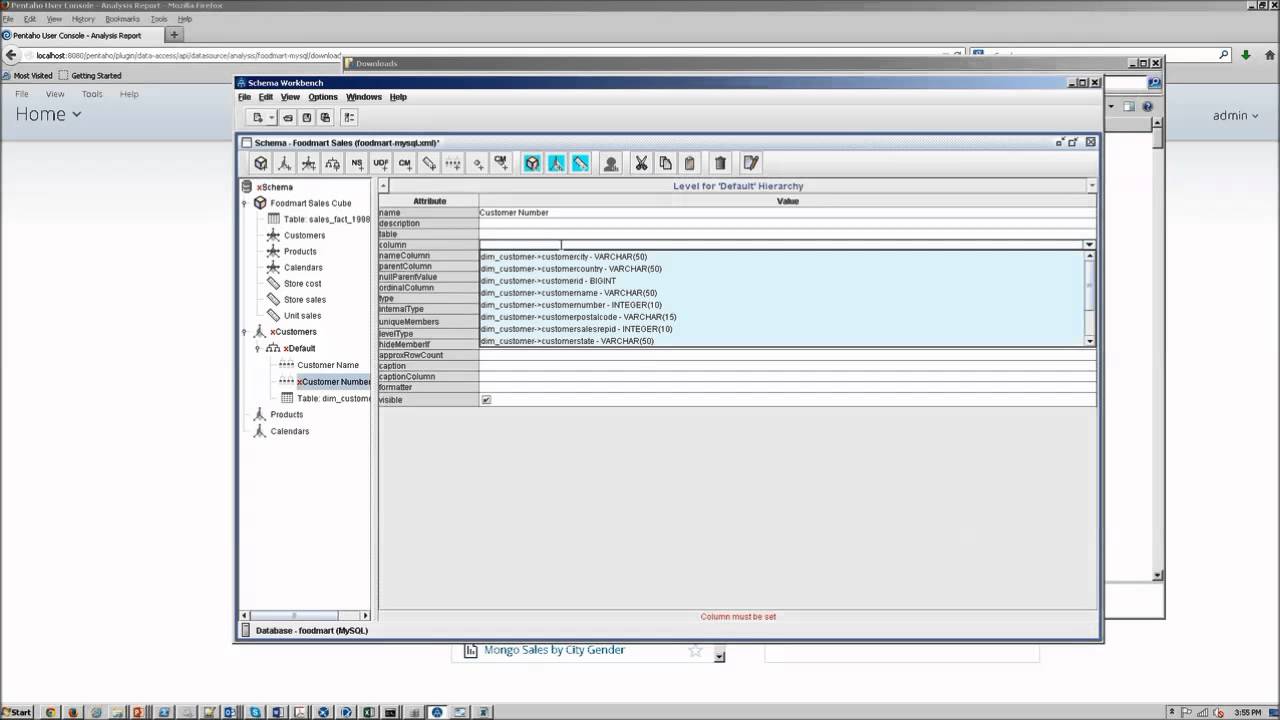Viewport: 1280px width, 720px height.
Task: Click the Add Hierarchy toolbar icon
Action: click(333, 163)
